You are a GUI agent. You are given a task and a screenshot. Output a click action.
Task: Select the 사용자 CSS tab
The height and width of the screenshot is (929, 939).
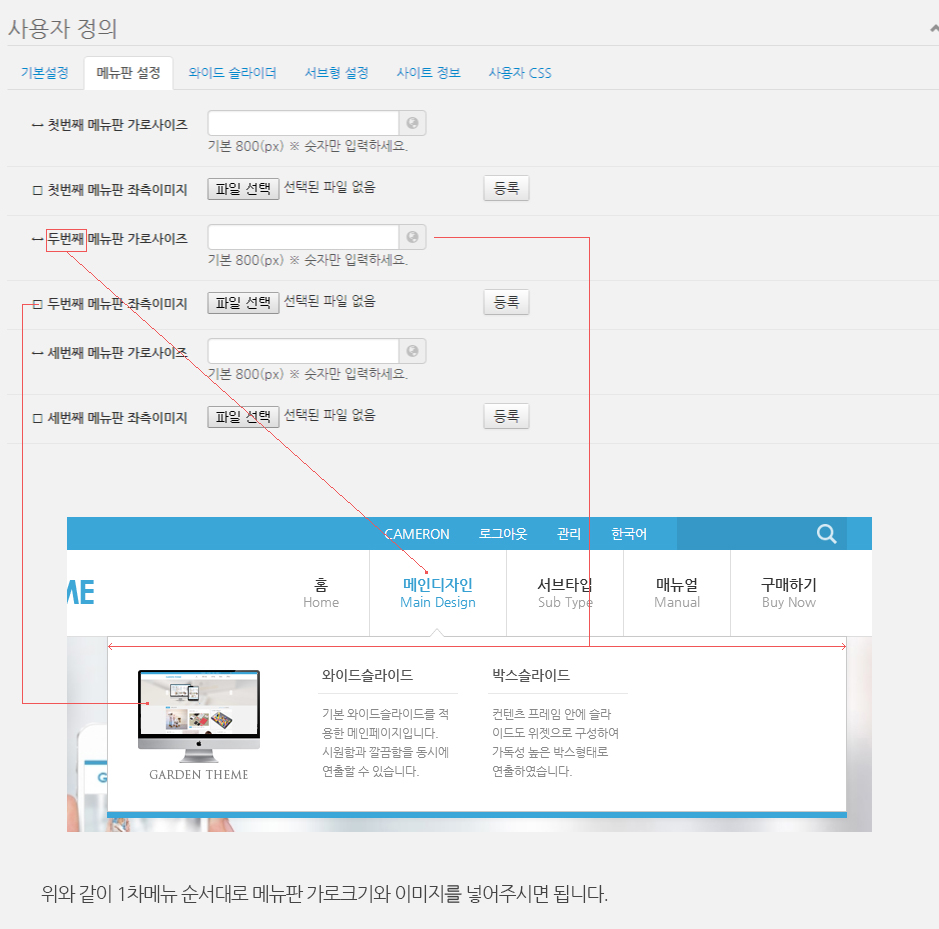519,73
